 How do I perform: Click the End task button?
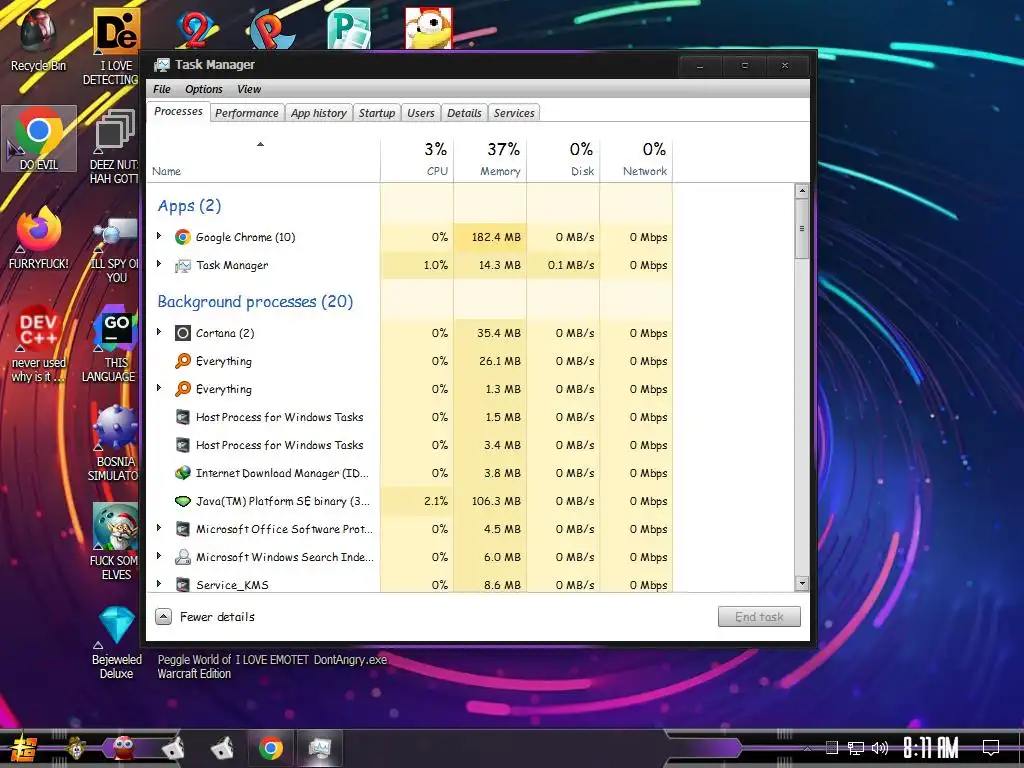[x=759, y=616]
